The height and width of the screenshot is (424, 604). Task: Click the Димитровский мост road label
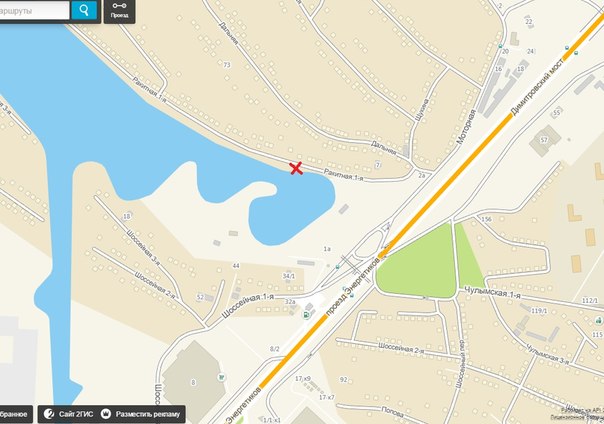coord(537,87)
